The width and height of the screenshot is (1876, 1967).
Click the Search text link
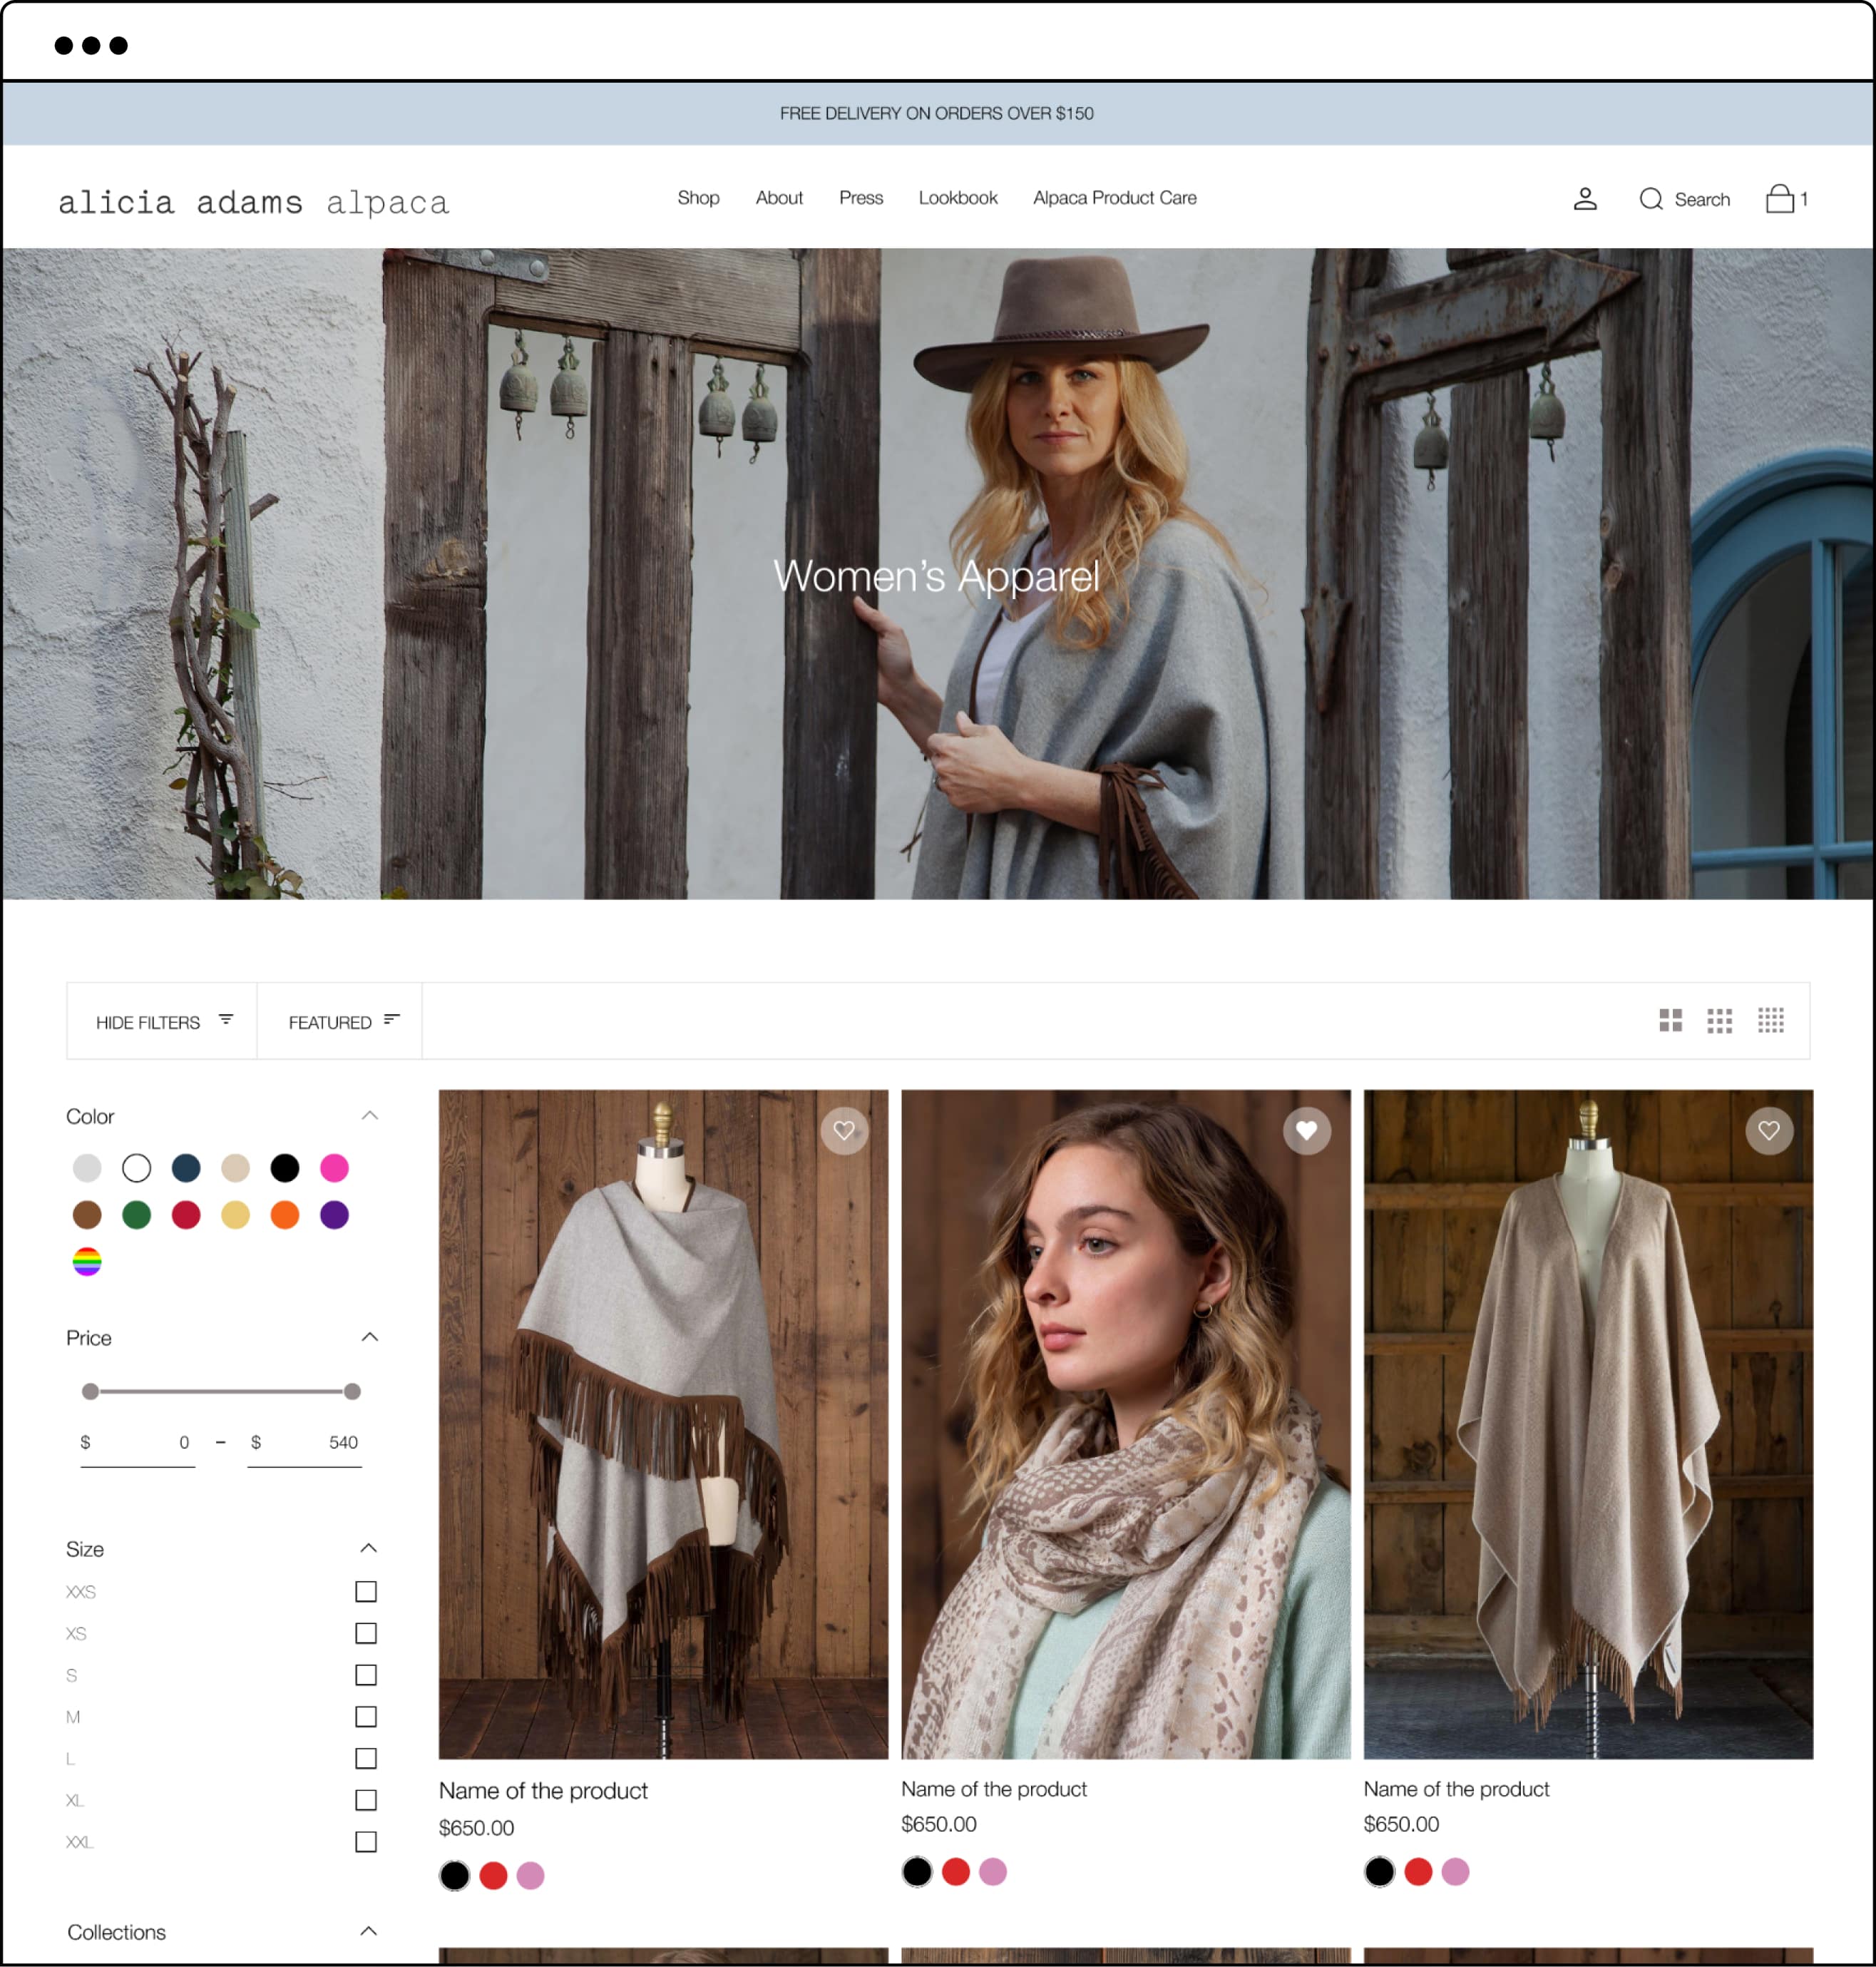(x=1702, y=200)
